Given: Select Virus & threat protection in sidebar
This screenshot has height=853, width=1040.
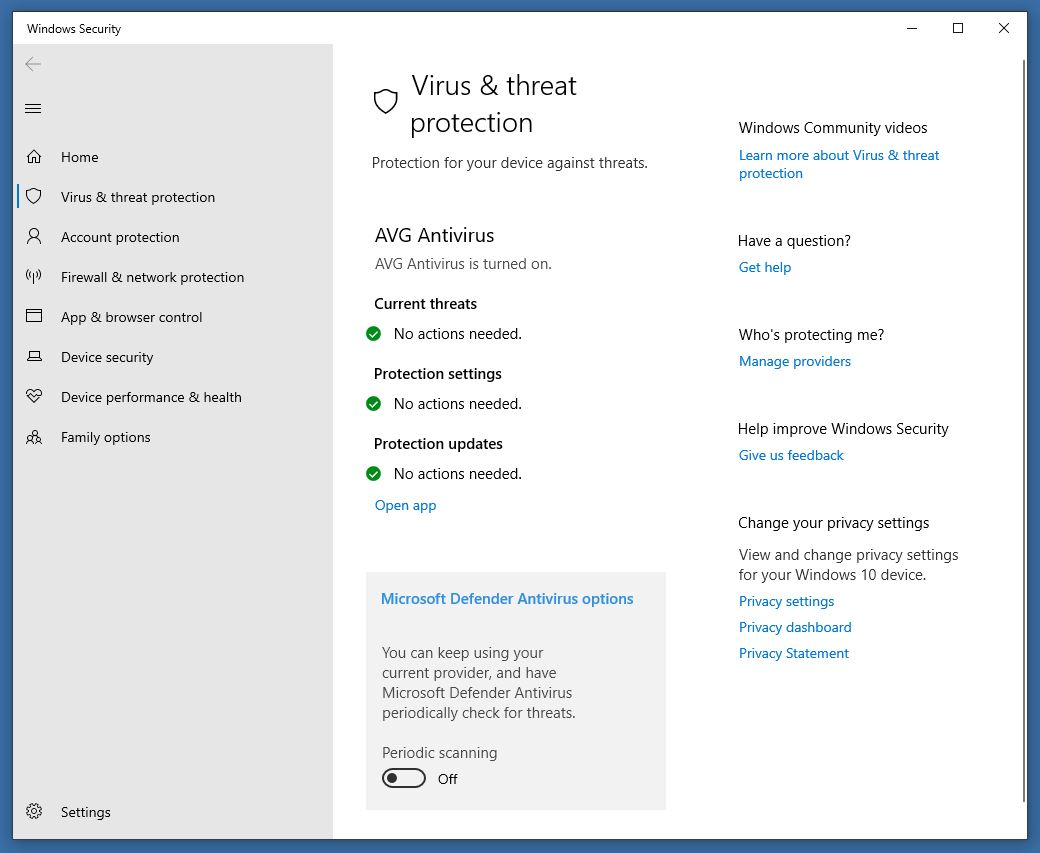Looking at the screenshot, I should pos(137,197).
